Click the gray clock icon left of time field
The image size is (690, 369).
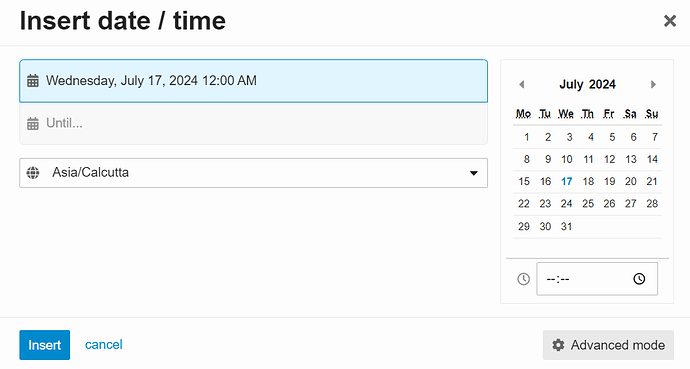(524, 279)
